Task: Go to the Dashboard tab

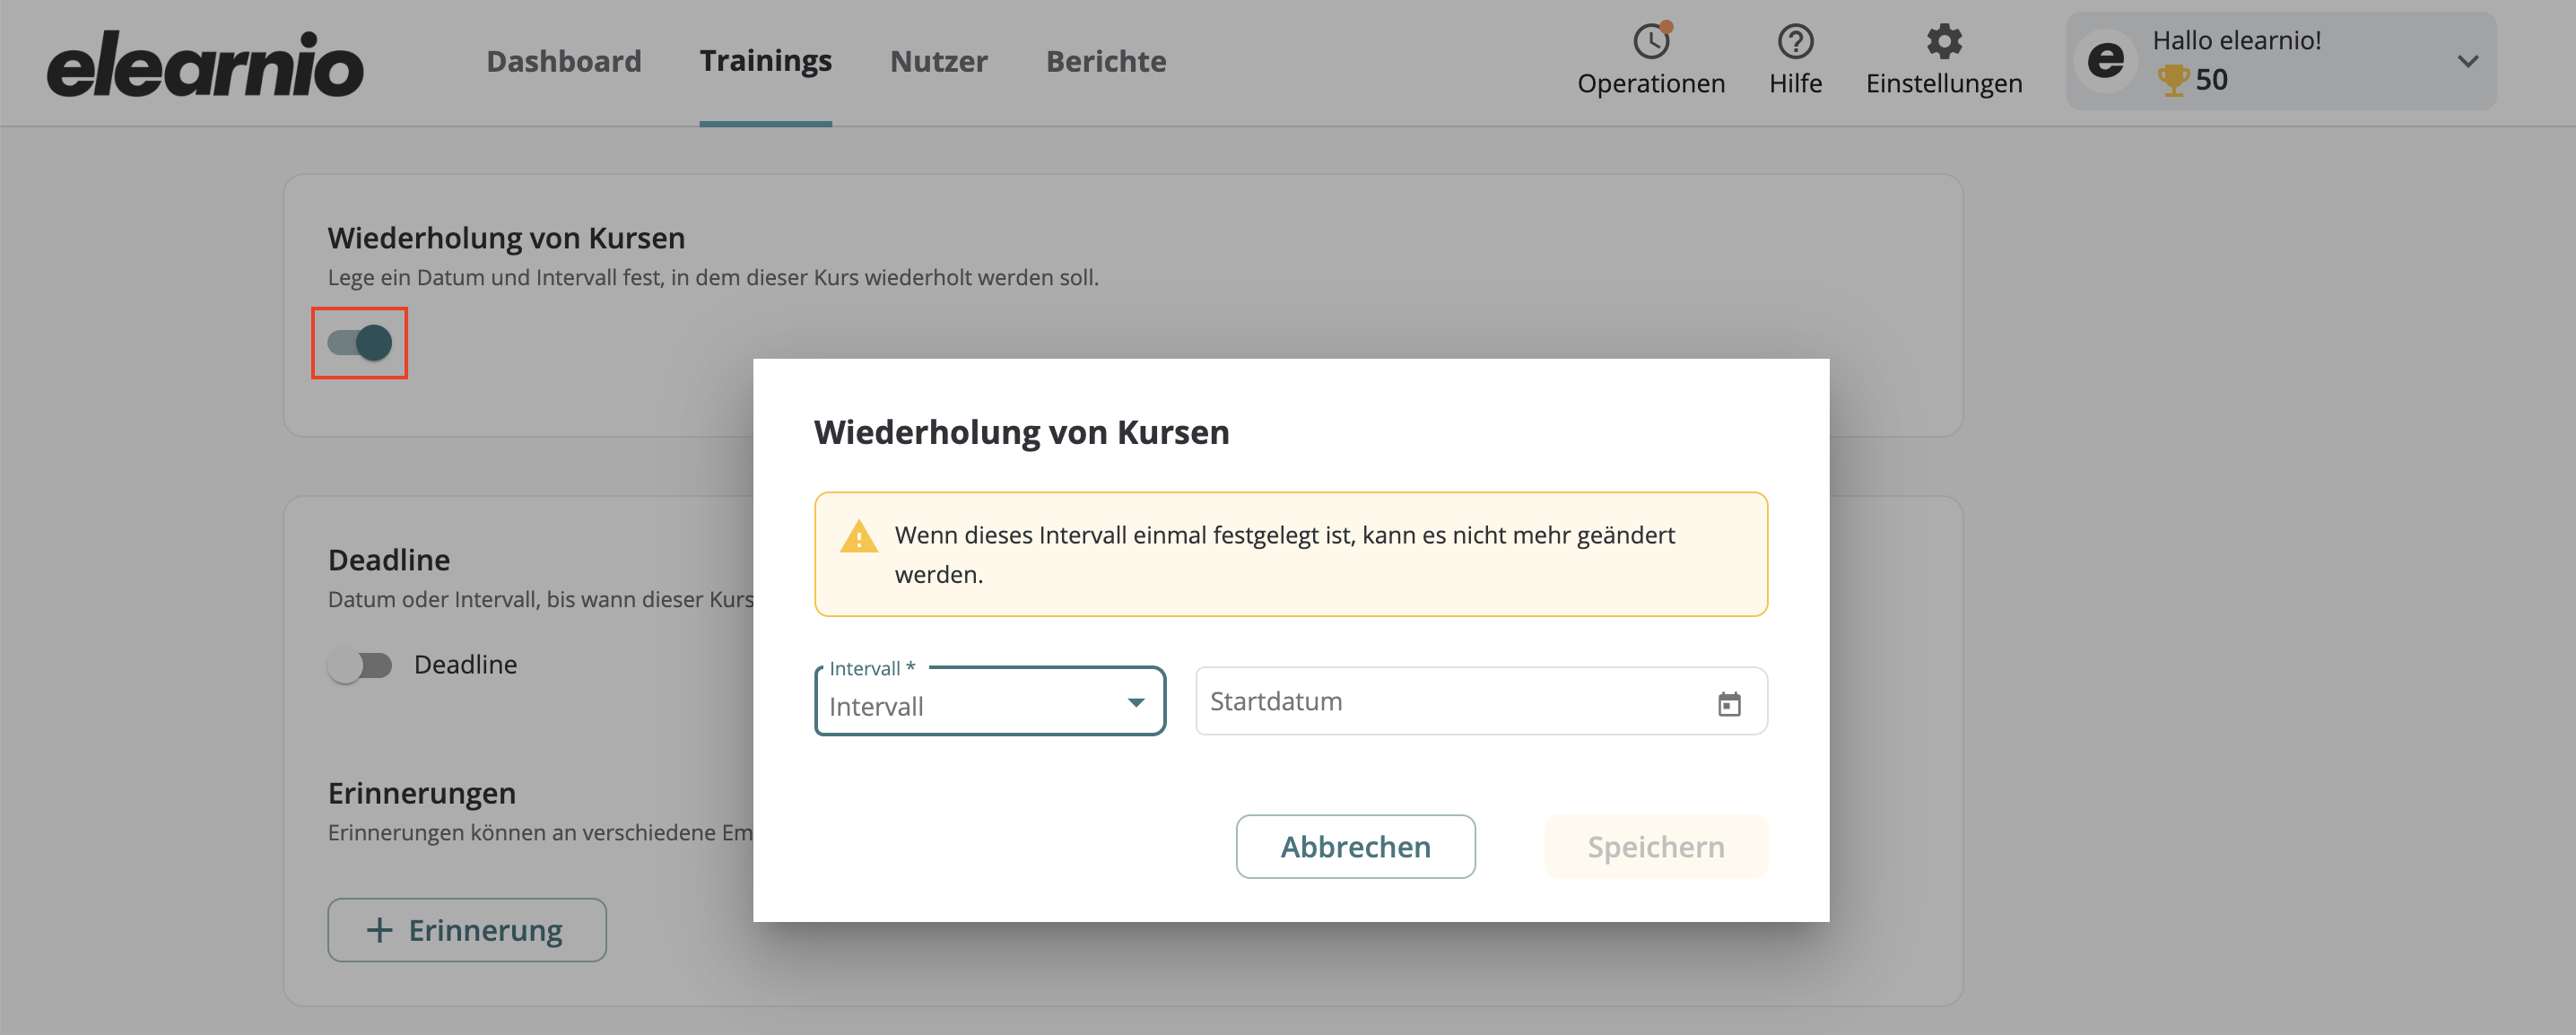Action: click(x=563, y=62)
